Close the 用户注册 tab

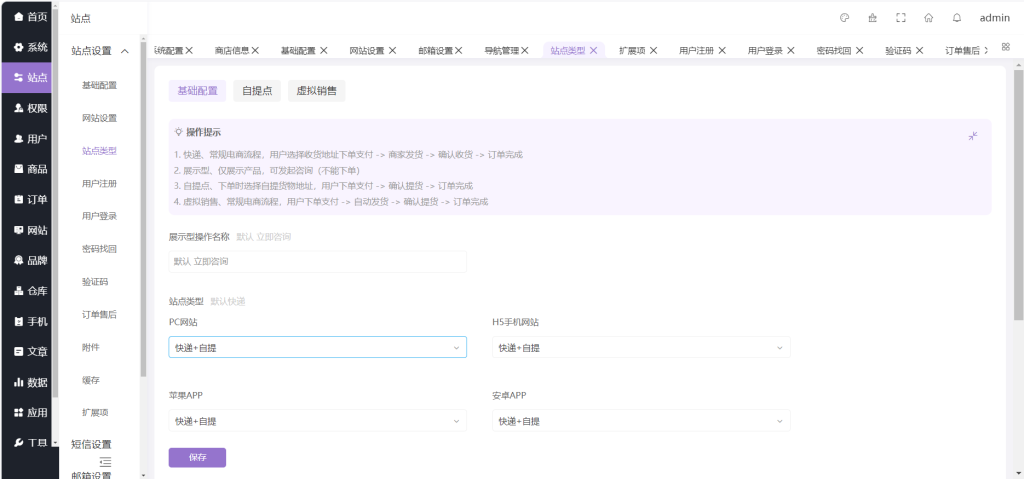[722, 50]
